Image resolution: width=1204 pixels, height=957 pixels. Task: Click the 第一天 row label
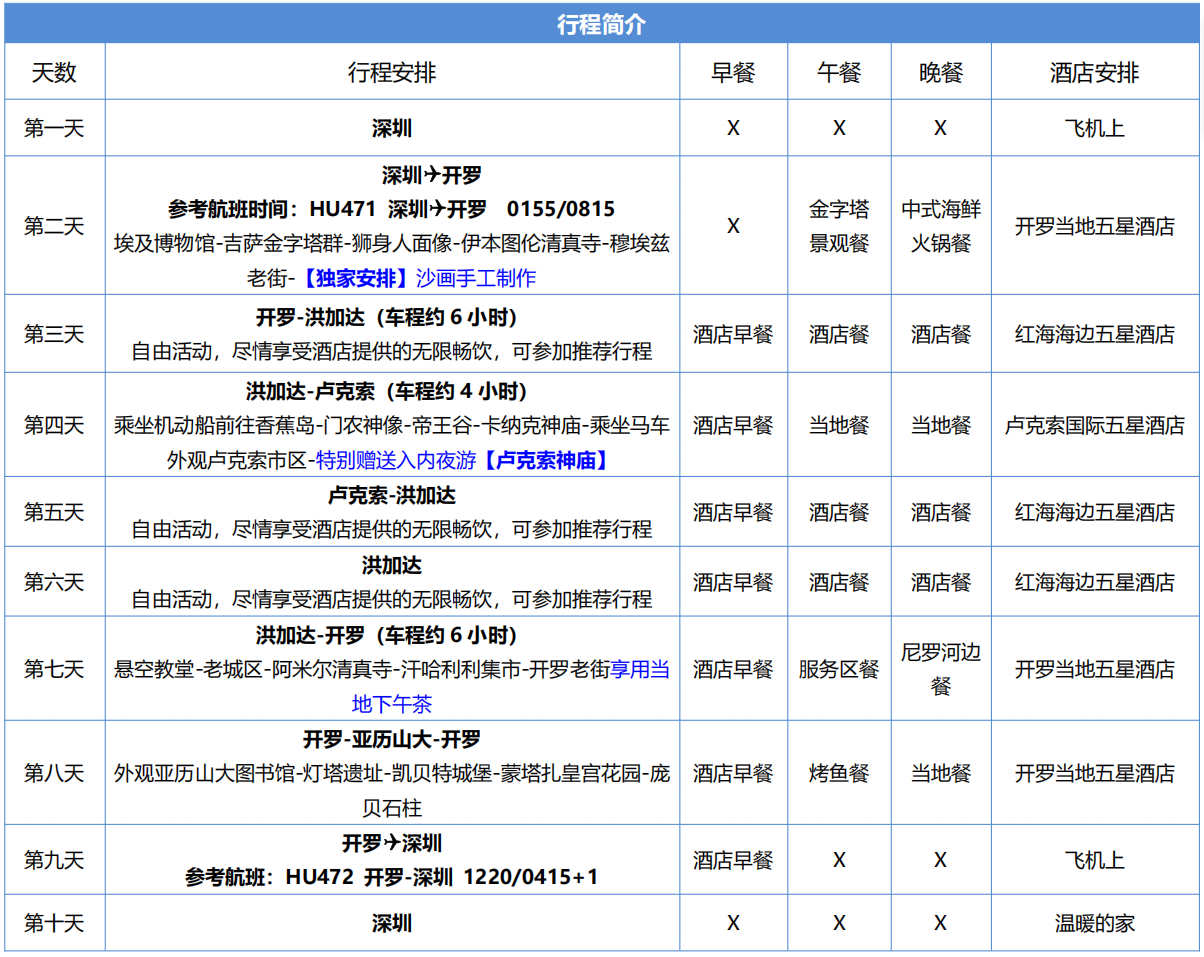click(54, 128)
